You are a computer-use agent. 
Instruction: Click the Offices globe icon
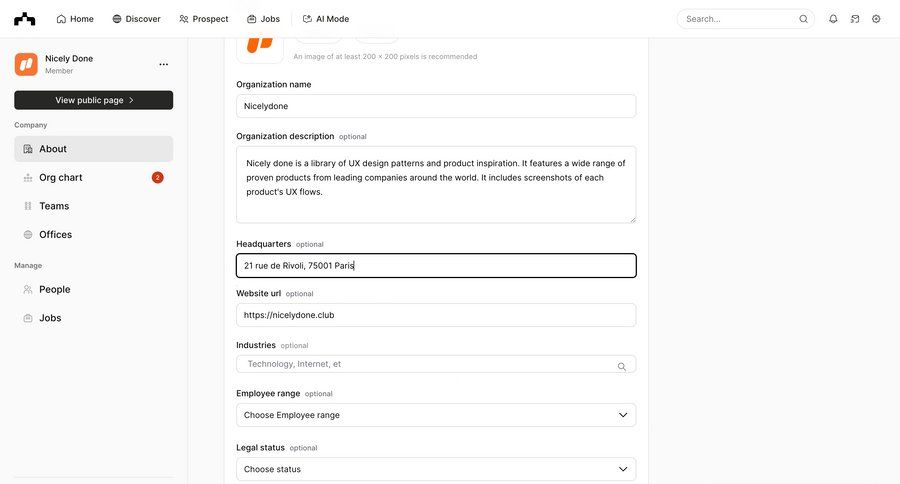tap(28, 234)
